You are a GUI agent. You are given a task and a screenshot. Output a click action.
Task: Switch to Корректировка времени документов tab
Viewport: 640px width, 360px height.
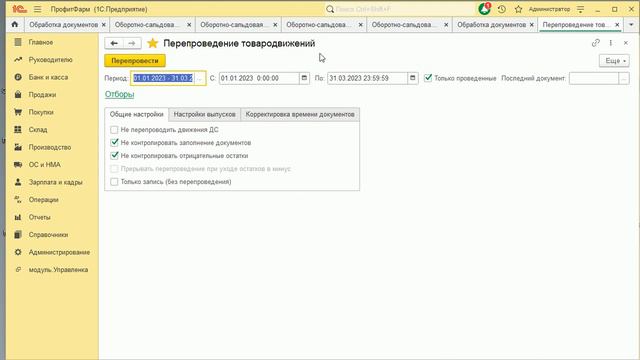(300, 114)
